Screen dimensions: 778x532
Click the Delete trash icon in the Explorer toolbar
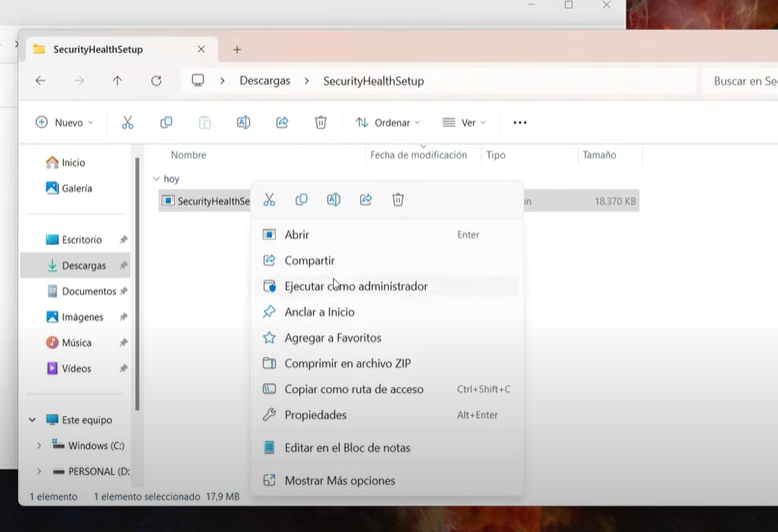coord(321,123)
